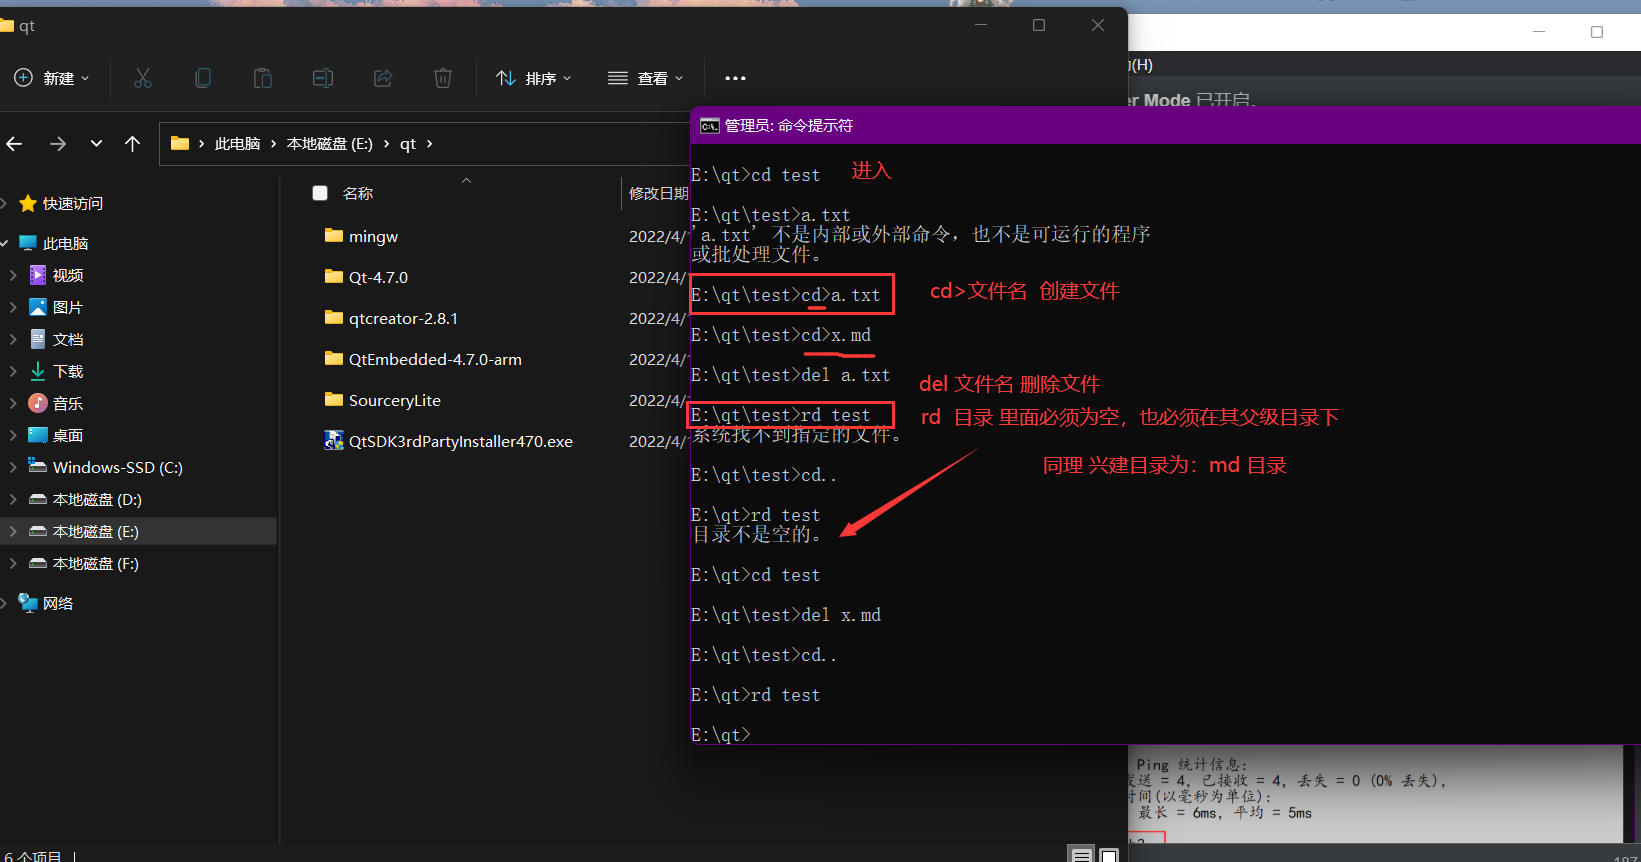The width and height of the screenshot is (1641, 862).
Task: Click the 网络 network icon in sidebar
Action: coord(28,603)
